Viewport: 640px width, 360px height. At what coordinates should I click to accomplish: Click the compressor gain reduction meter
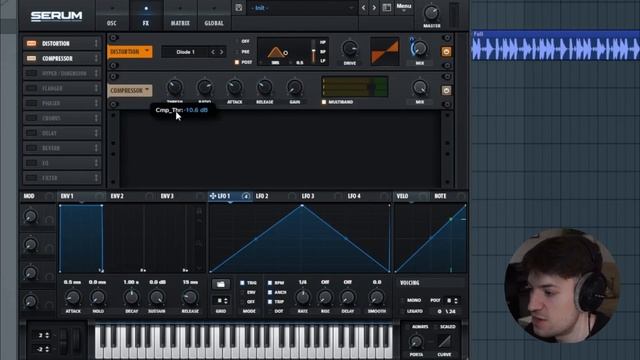click(354, 87)
